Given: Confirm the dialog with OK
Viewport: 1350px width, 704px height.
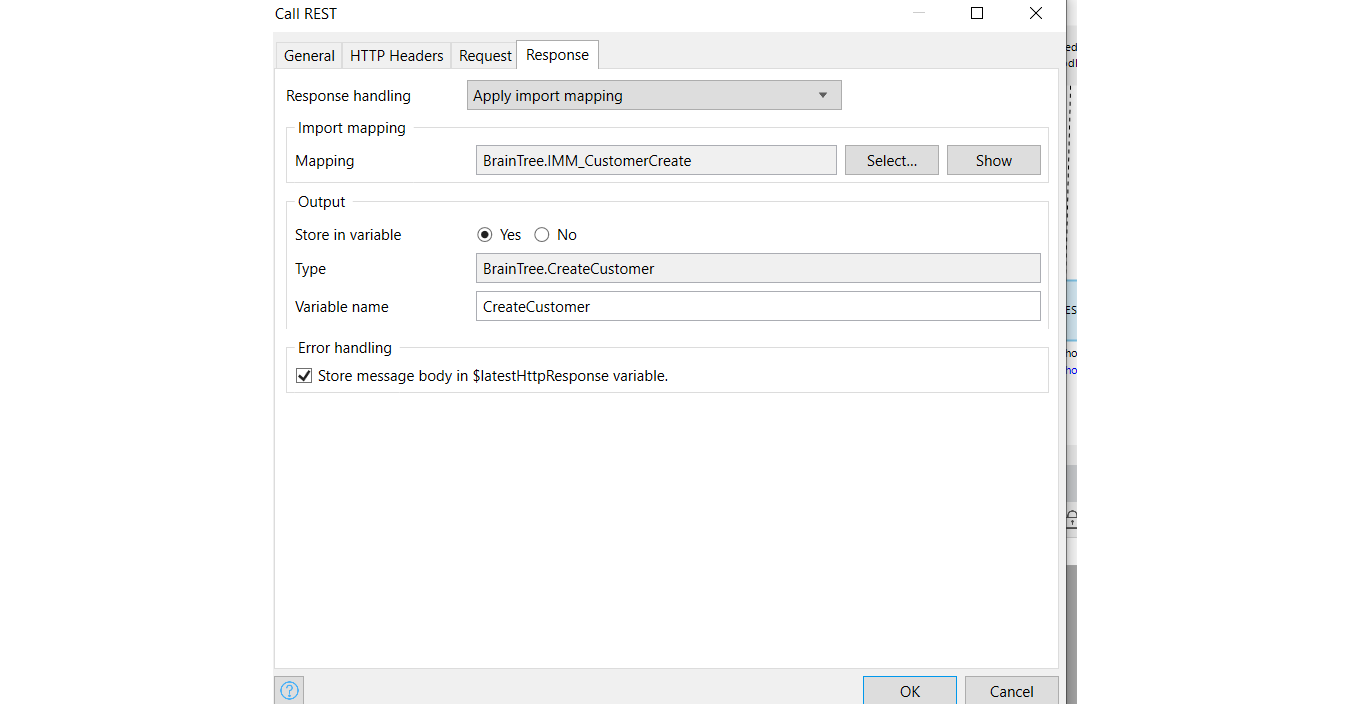Looking at the screenshot, I should [909, 691].
